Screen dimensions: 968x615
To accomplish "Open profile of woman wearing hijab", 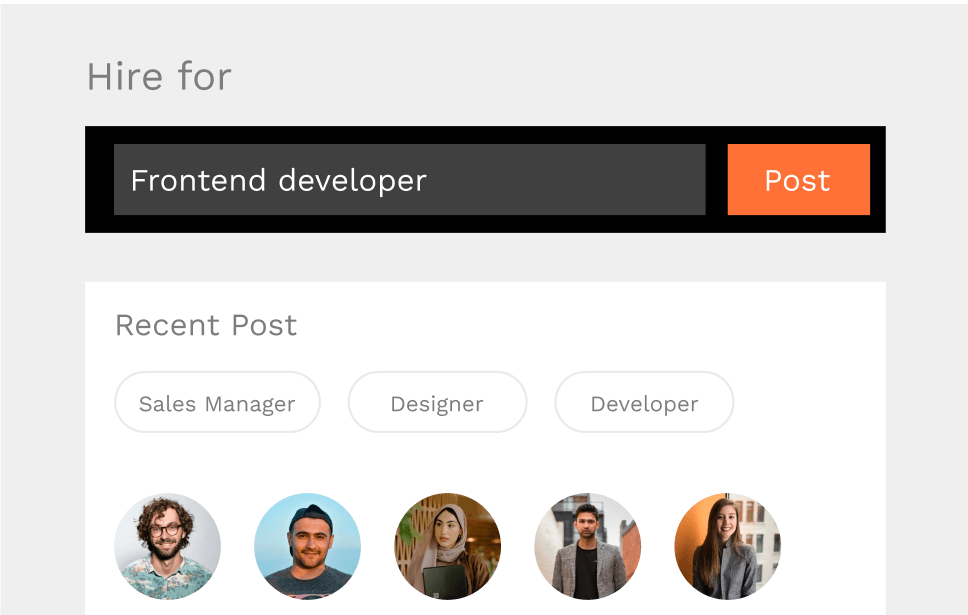I will tap(447, 546).
